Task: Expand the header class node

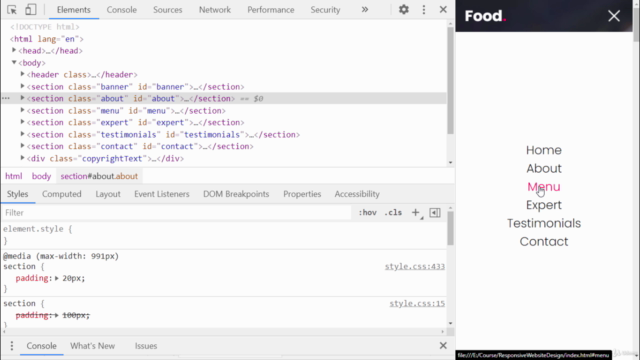Action: (22, 74)
